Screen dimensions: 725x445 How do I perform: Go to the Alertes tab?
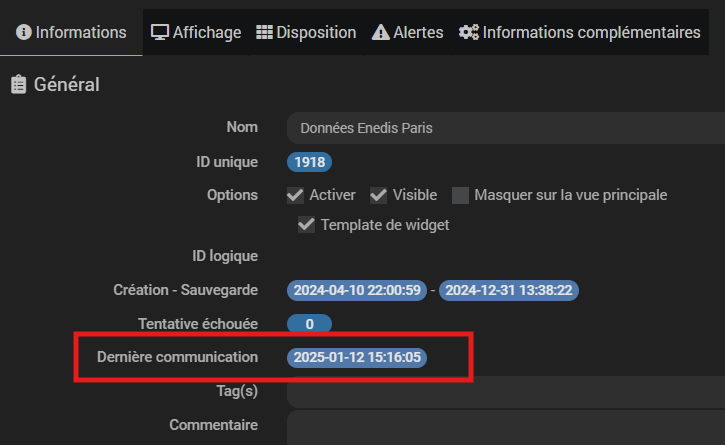click(x=418, y=33)
